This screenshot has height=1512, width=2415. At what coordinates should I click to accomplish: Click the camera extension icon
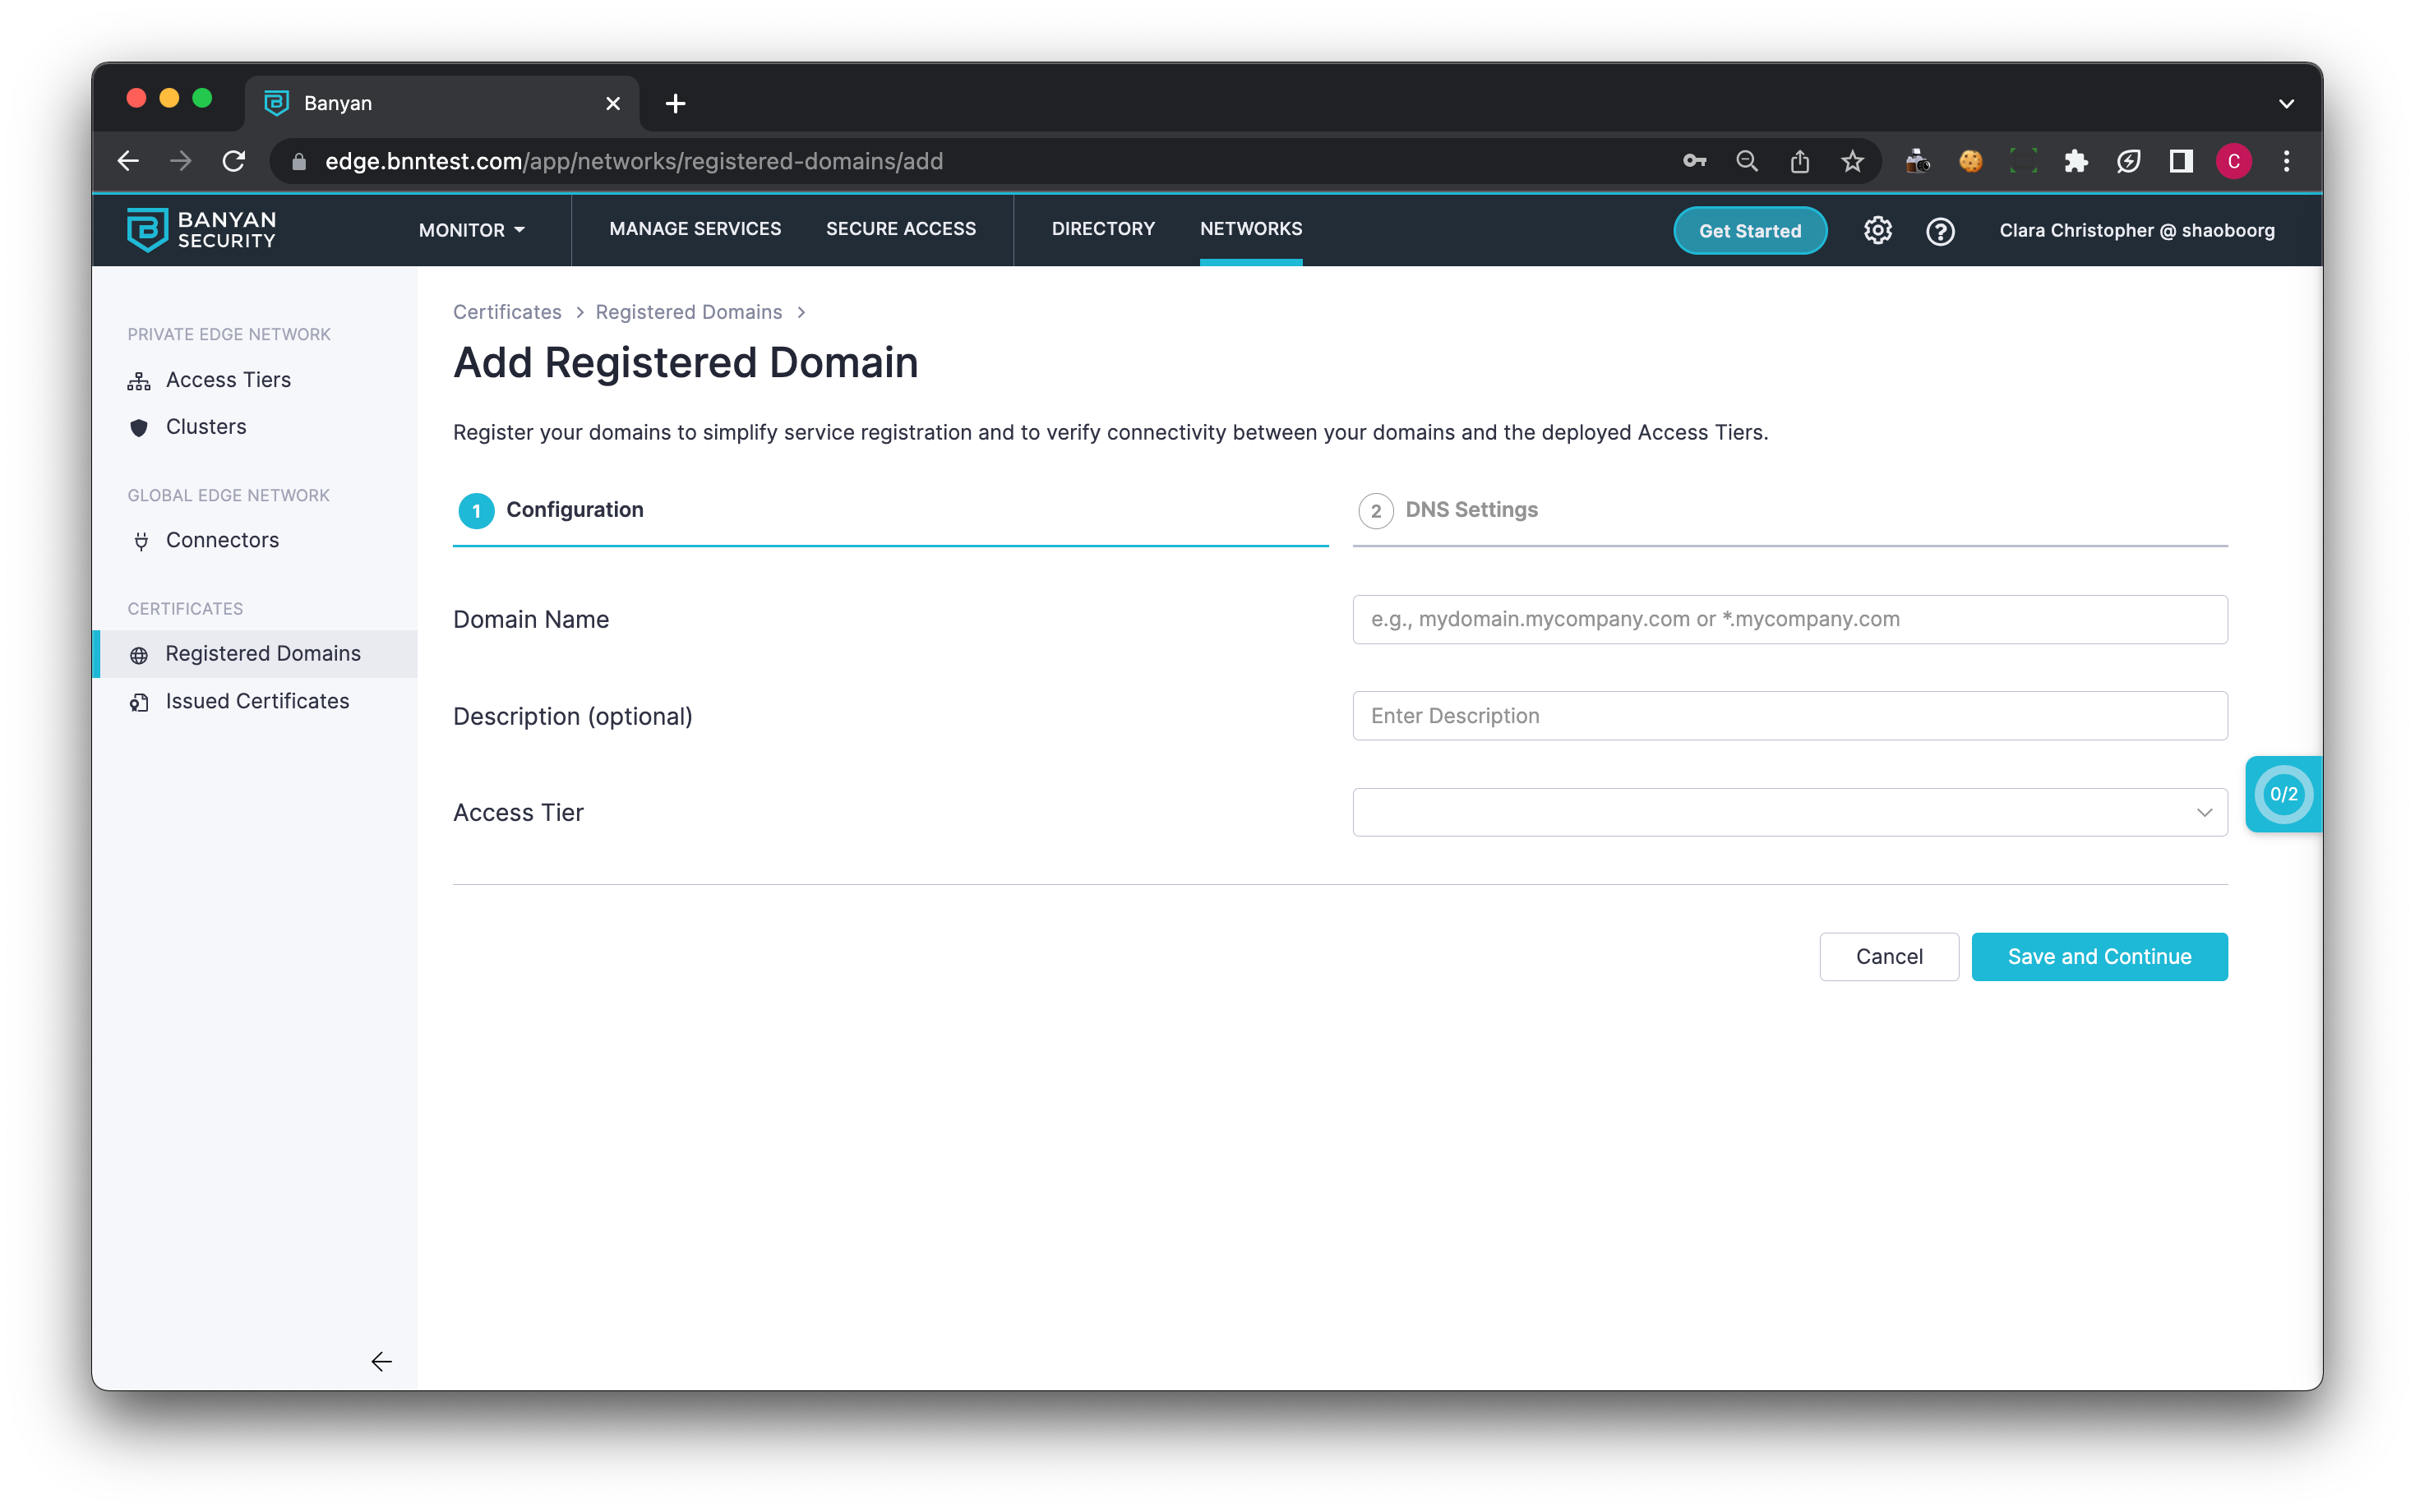pyautogui.click(x=1917, y=161)
